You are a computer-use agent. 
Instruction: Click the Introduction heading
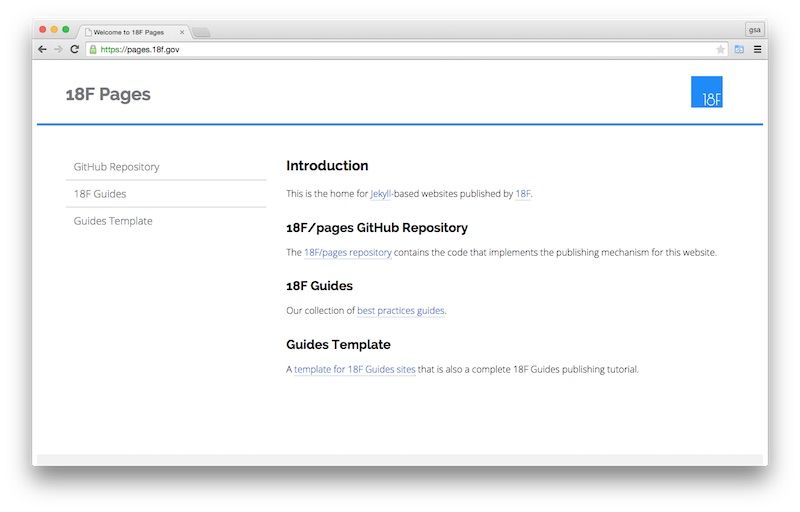[327, 166]
